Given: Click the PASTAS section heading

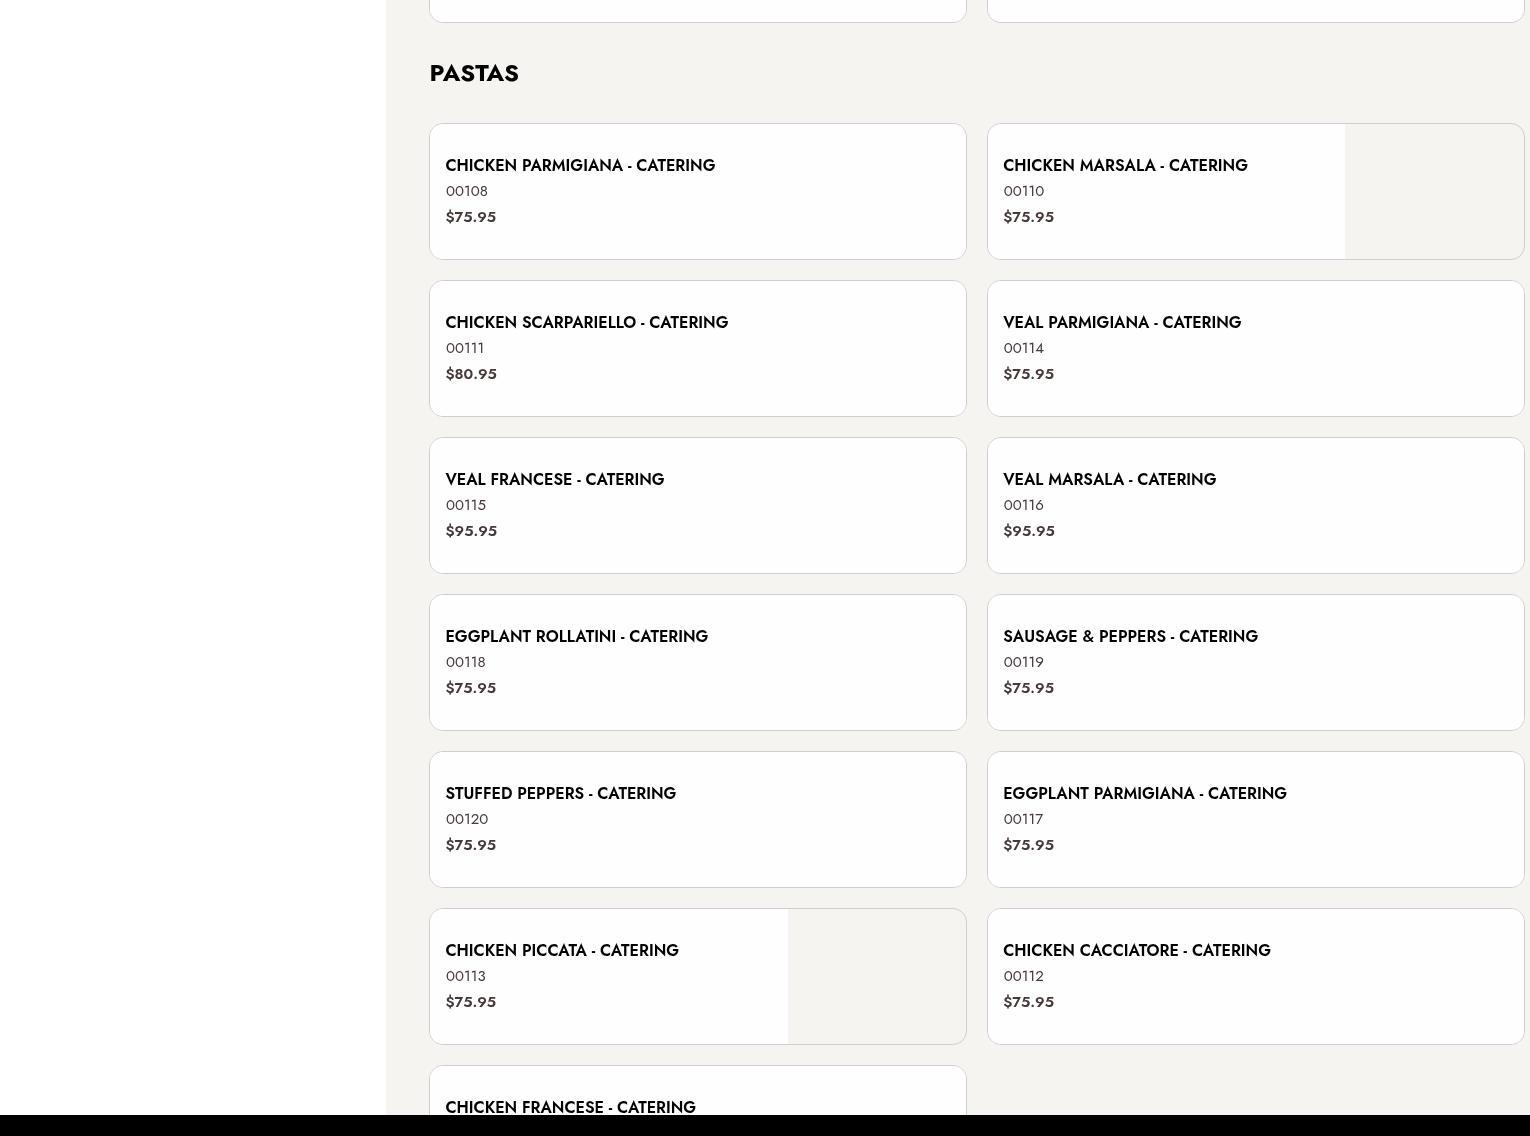Looking at the screenshot, I should click(474, 73).
